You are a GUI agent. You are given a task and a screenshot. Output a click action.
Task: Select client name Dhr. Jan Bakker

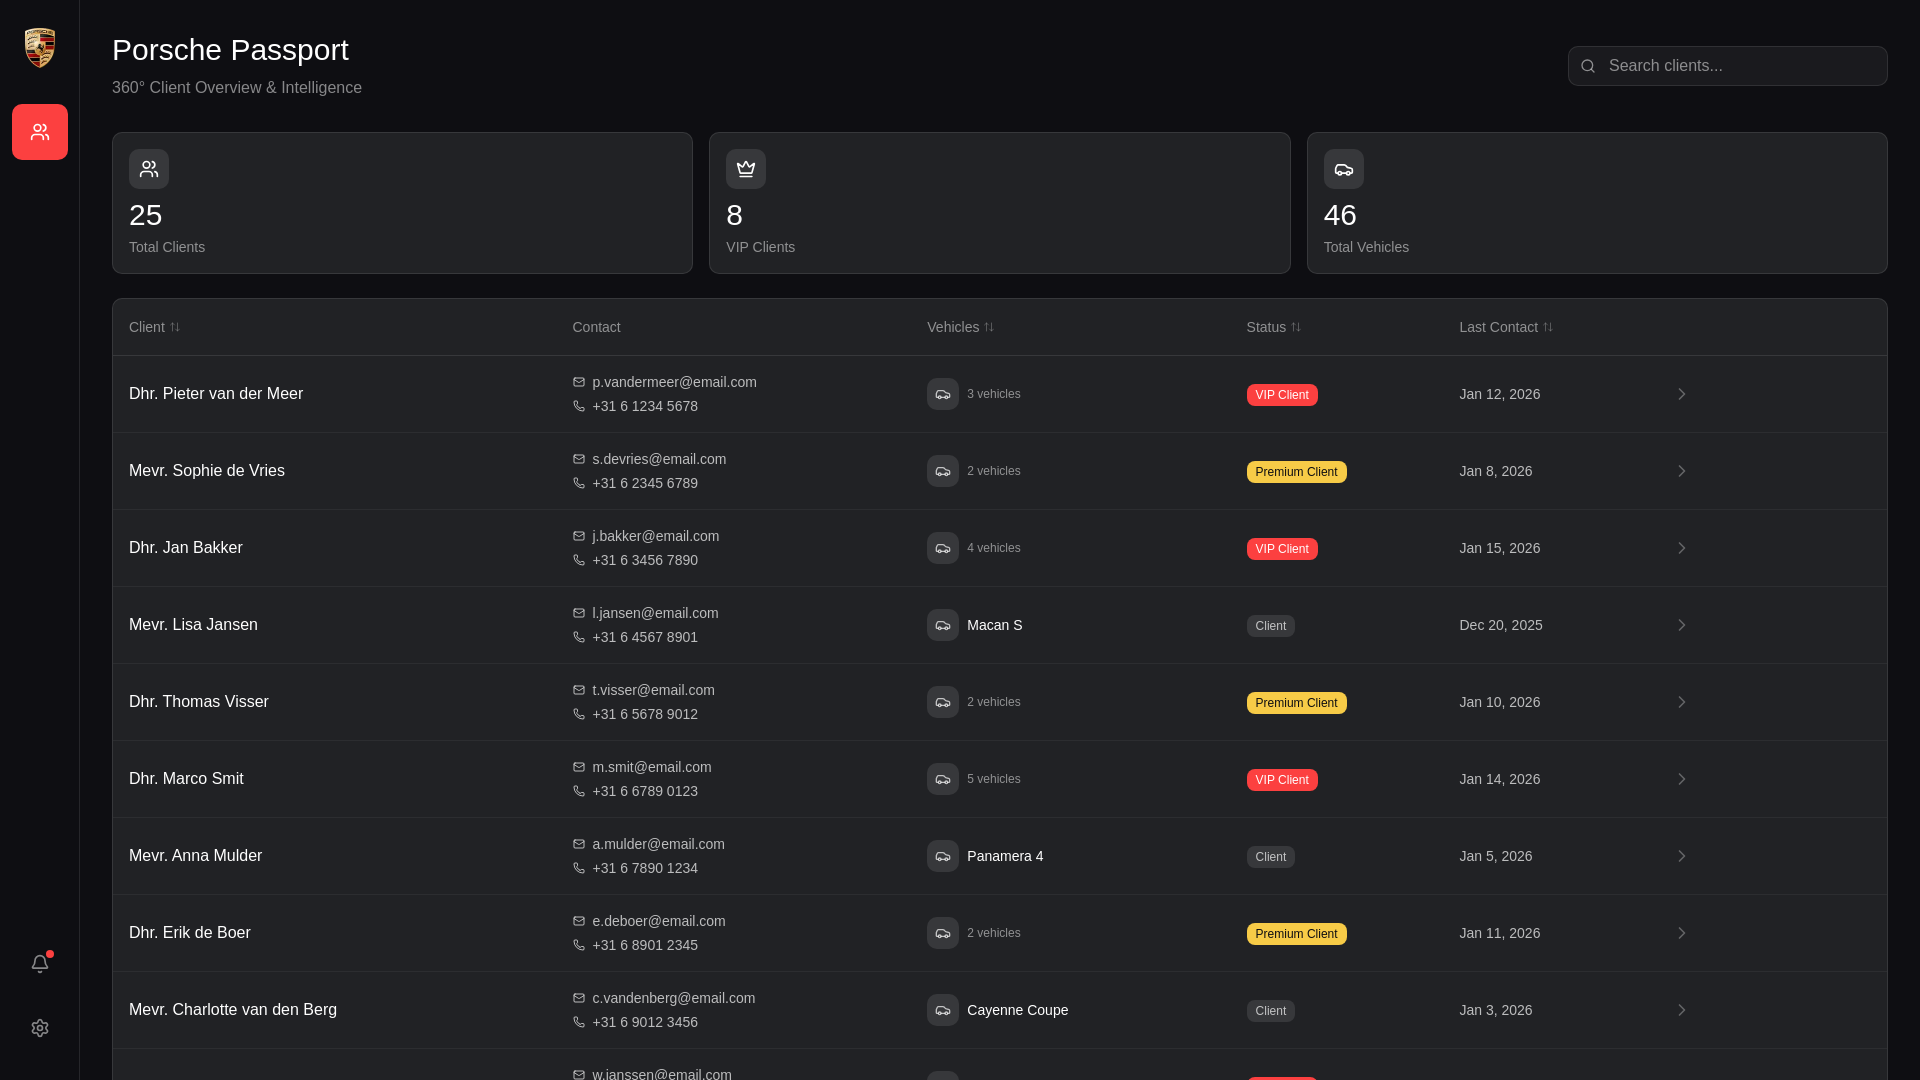(x=186, y=548)
